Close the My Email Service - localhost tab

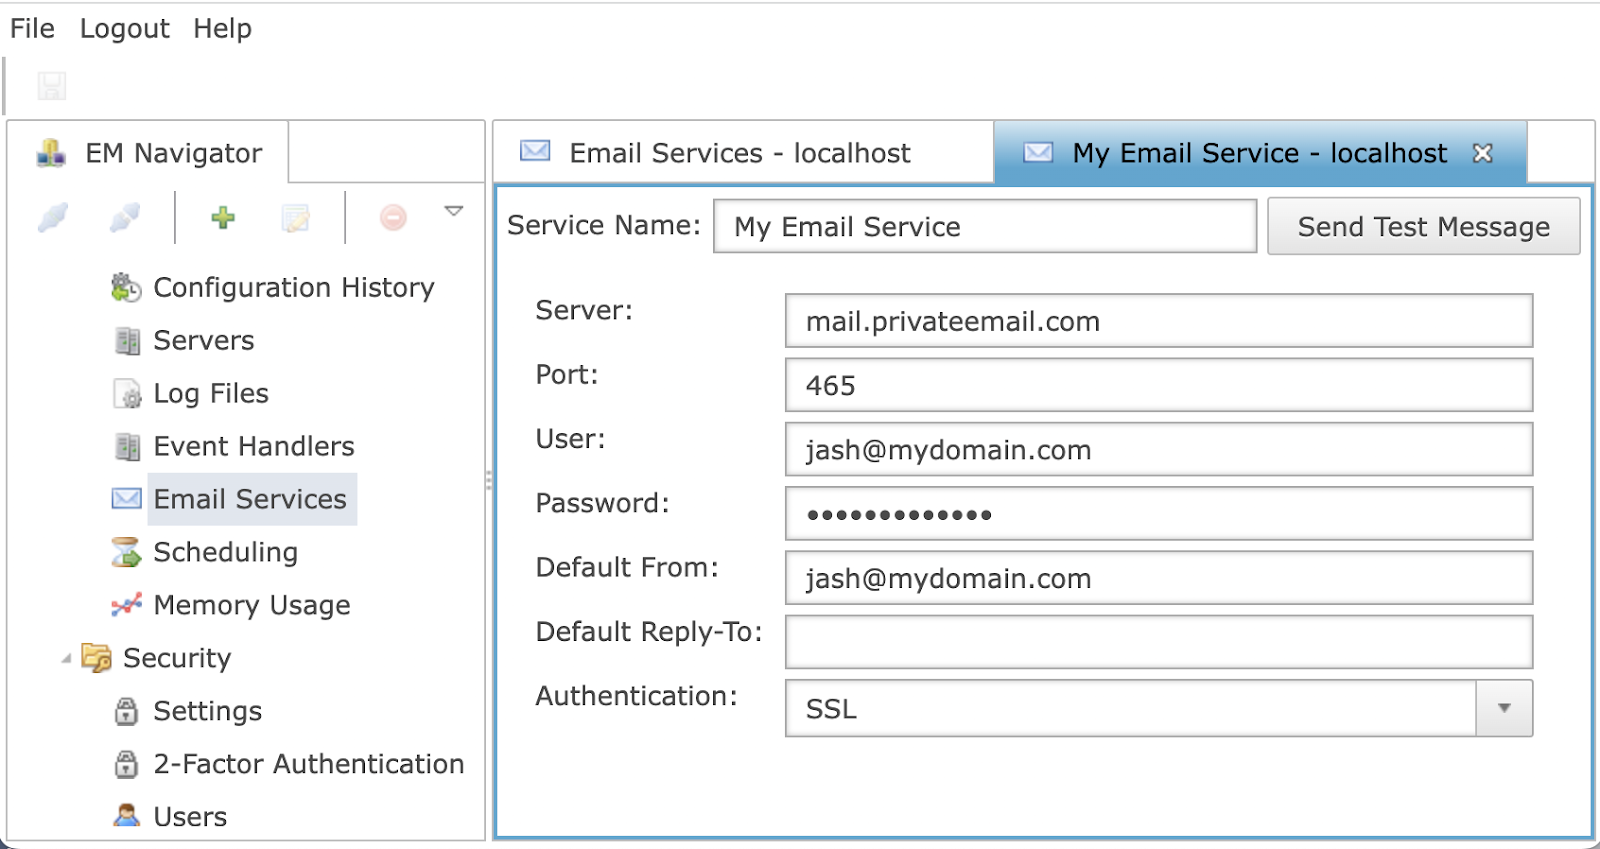tap(1483, 153)
